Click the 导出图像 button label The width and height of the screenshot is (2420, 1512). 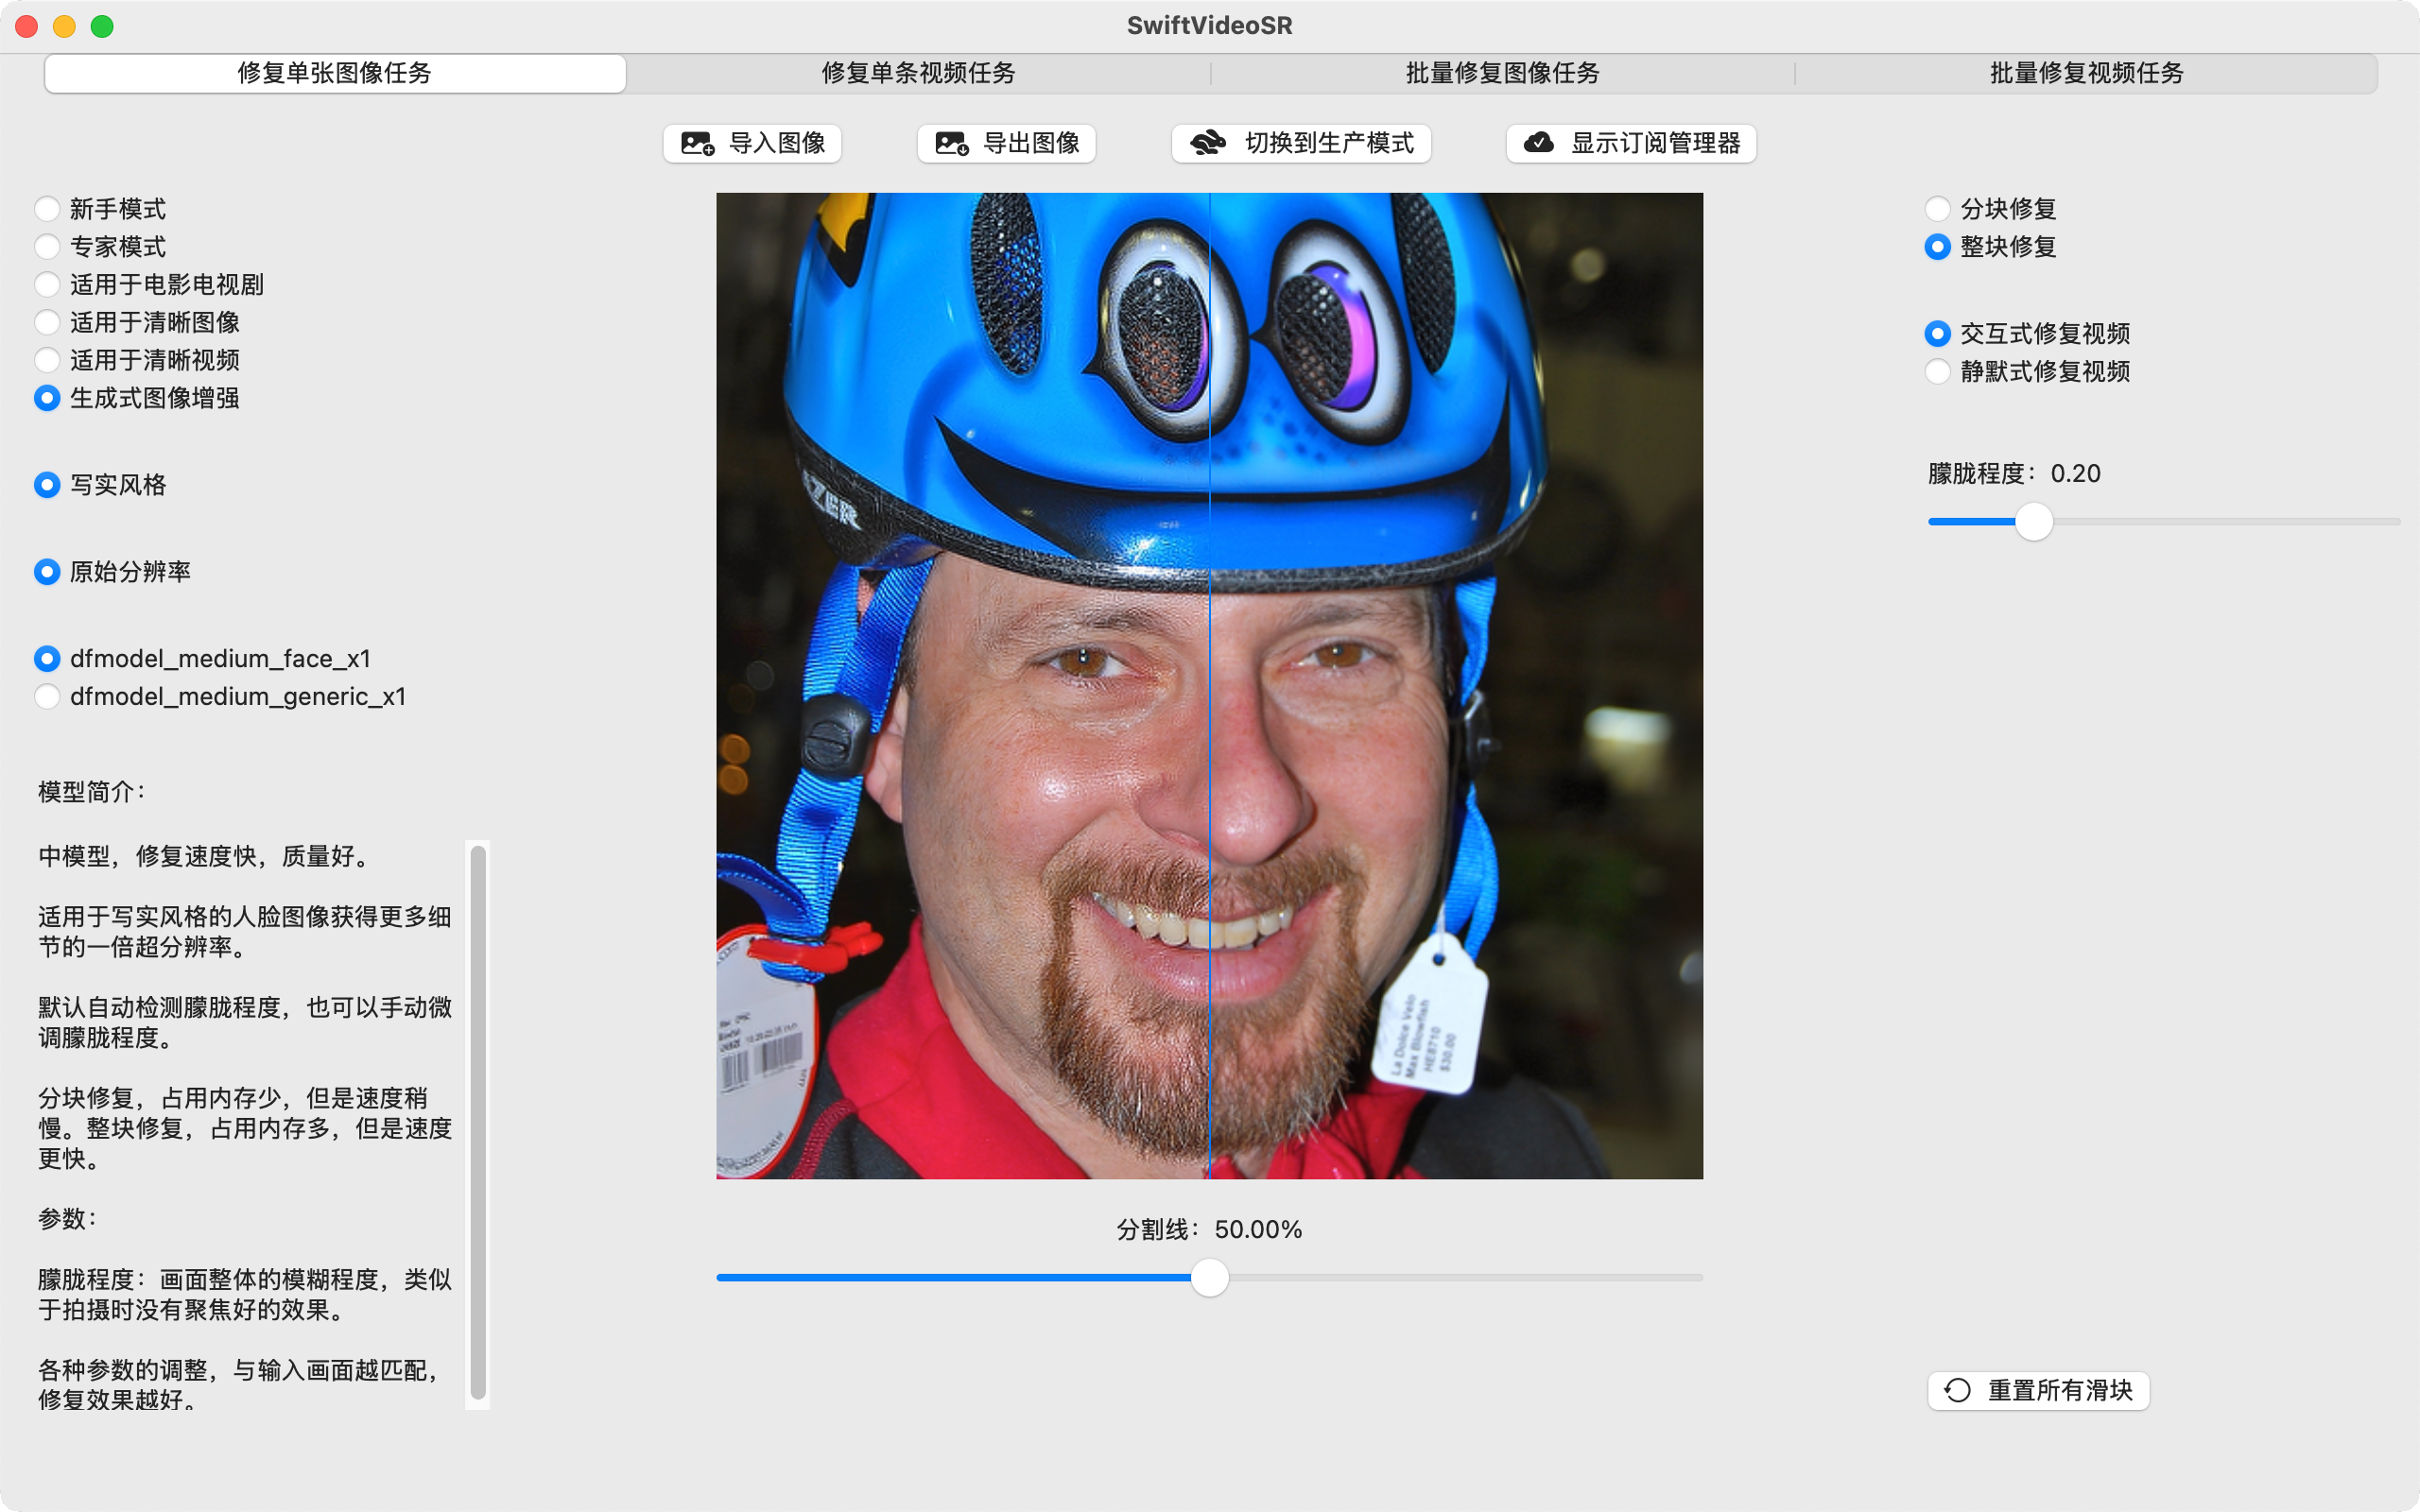pos(1031,144)
